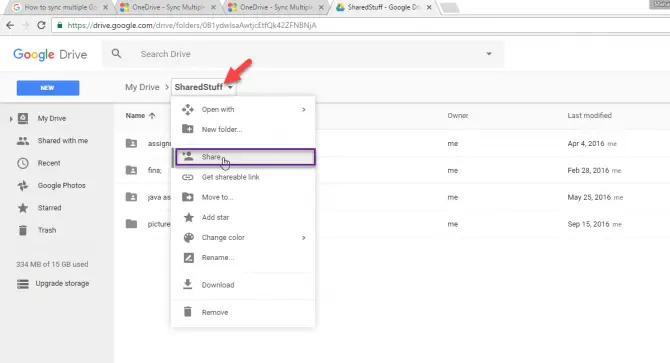Click the Shared with me people icon
The image size is (670, 363).
pyautogui.click(x=23, y=141)
